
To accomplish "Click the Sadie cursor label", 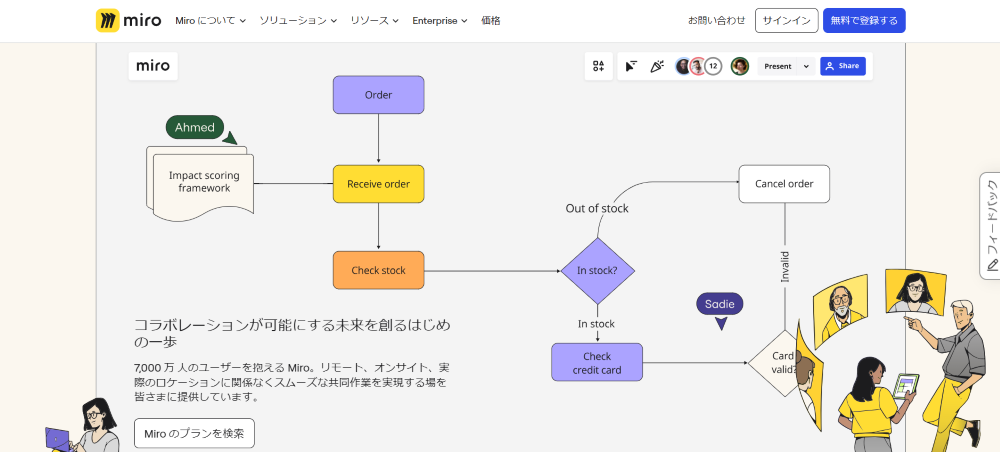I will pyautogui.click(x=720, y=304).
